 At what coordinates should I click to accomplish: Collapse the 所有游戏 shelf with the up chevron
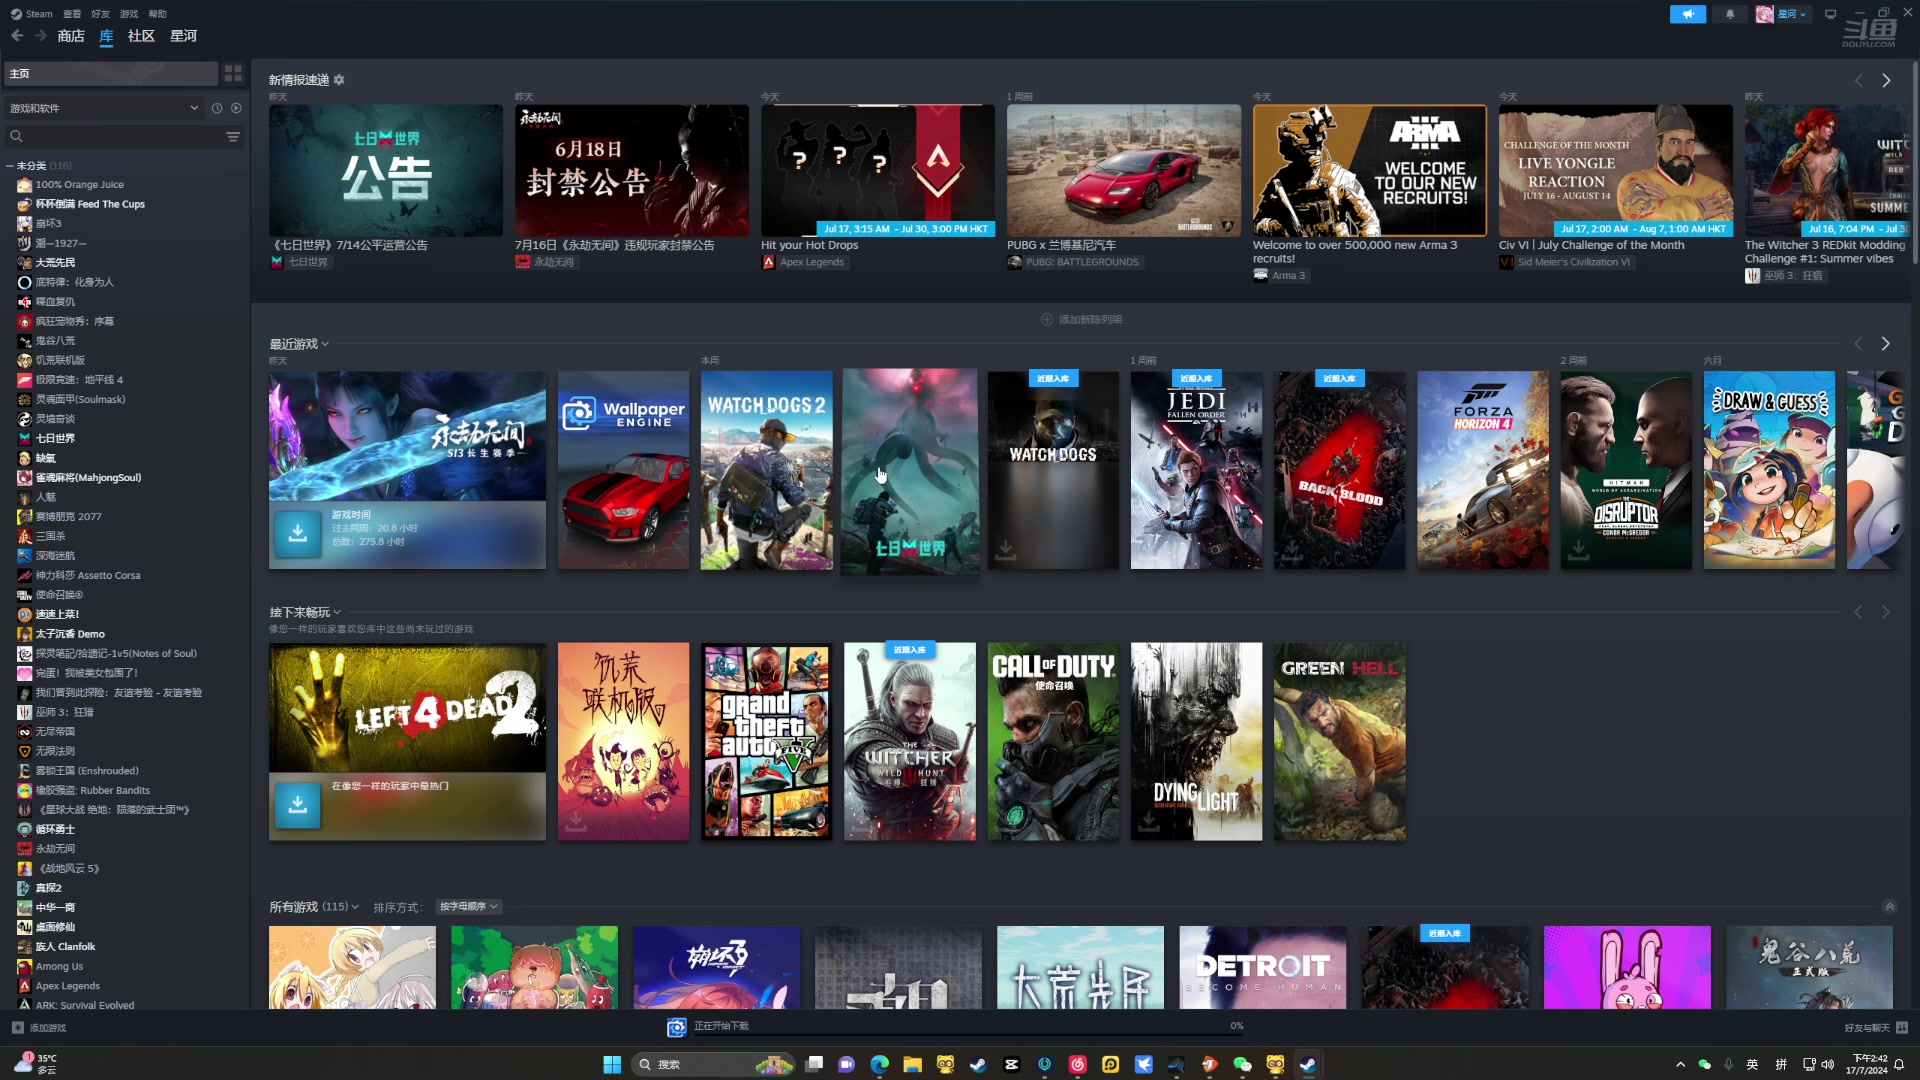[1889, 907]
